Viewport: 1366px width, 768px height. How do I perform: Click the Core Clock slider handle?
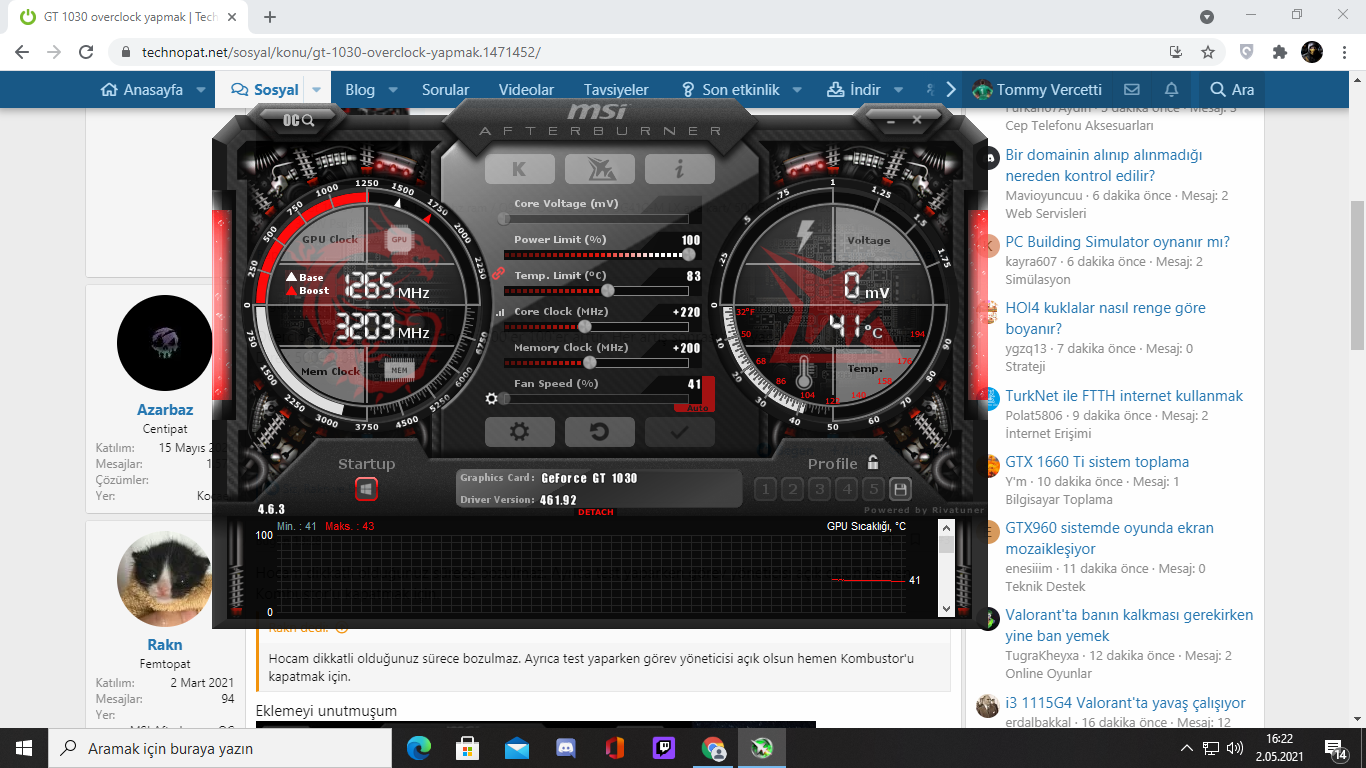pos(584,326)
